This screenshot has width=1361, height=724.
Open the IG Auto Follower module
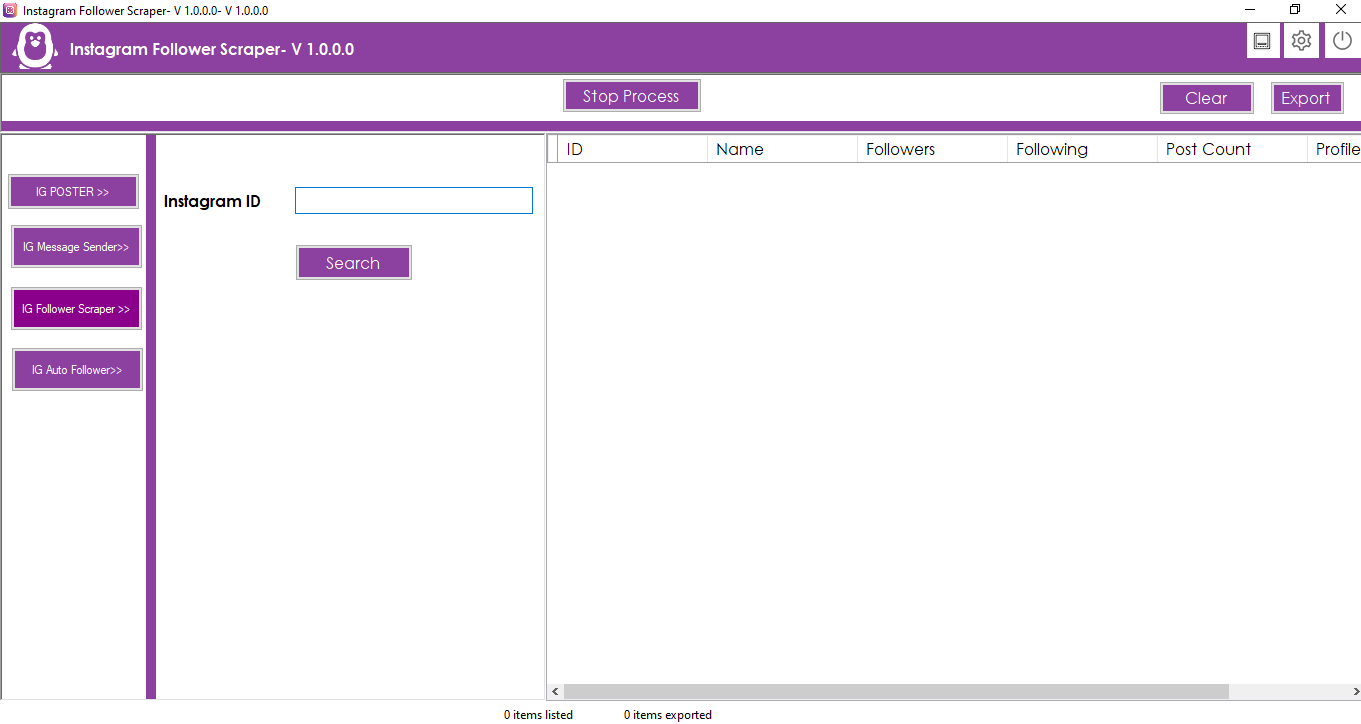tap(77, 370)
